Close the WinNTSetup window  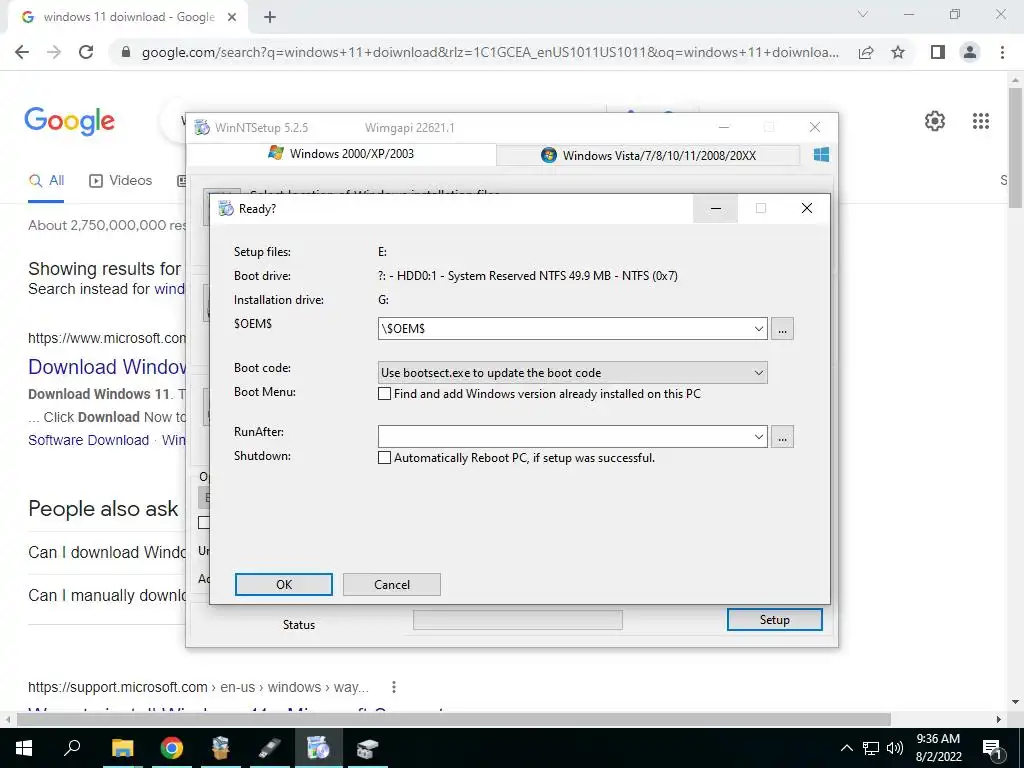click(x=814, y=127)
